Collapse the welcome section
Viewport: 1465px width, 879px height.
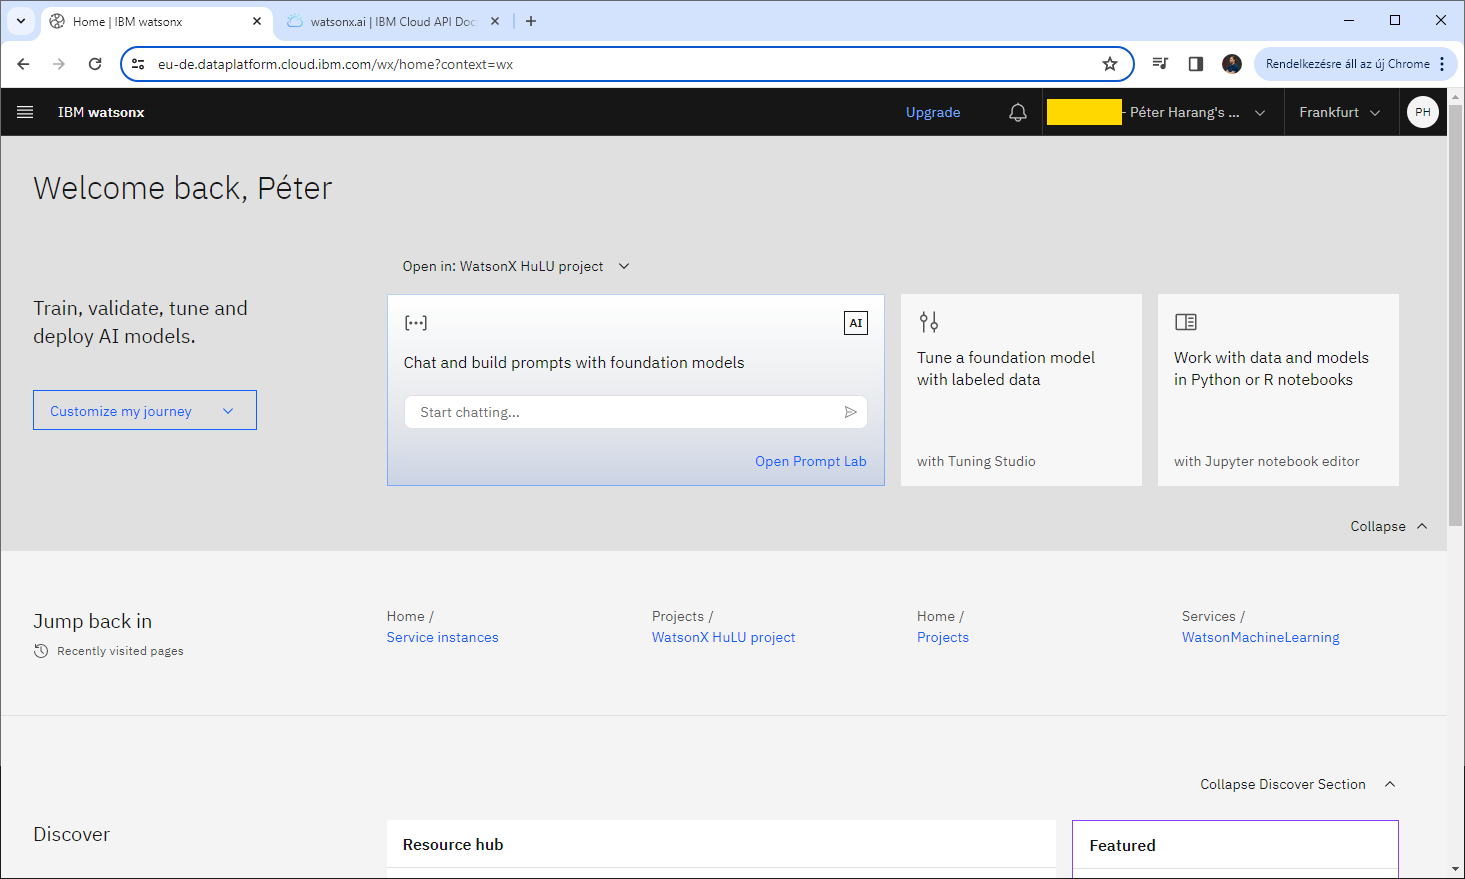click(1389, 526)
